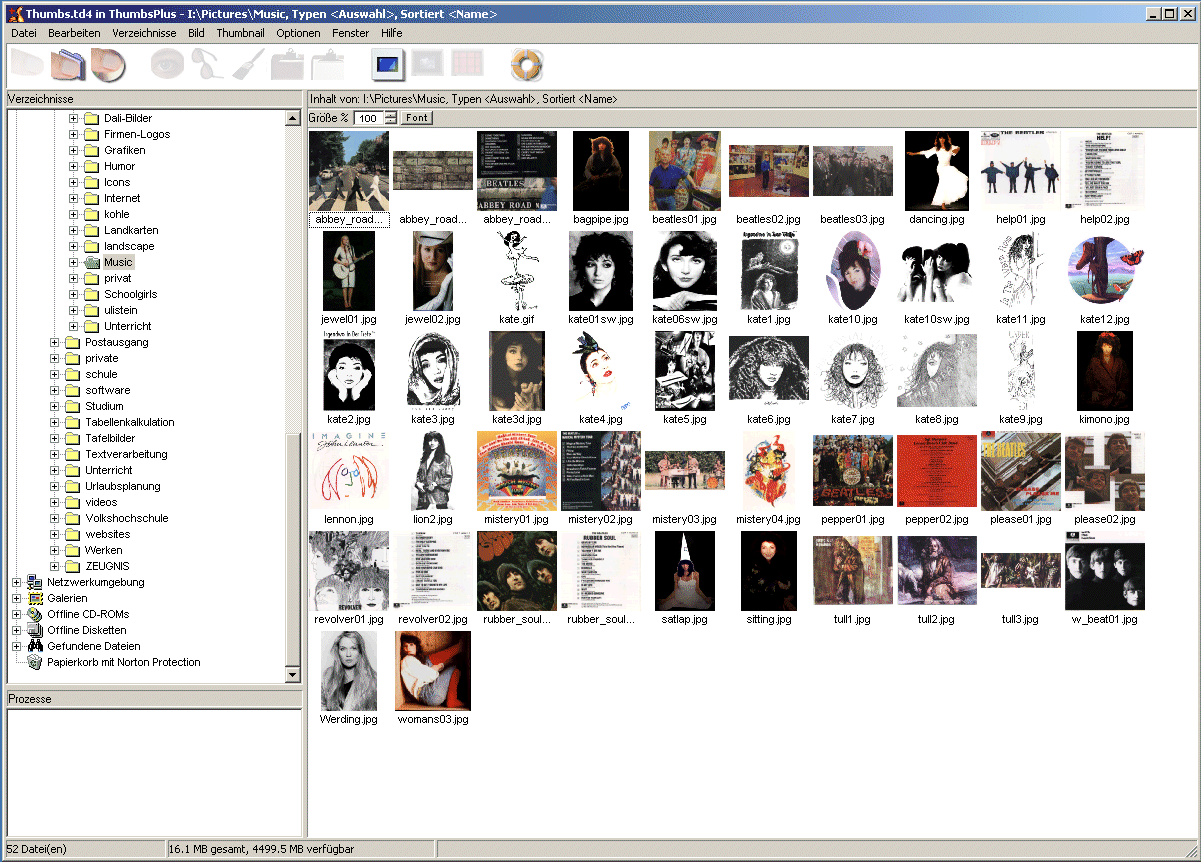The height and width of the screenshot is (862, 1201).
Task: Expand the Galerien tree node
Action: (16, 598)
